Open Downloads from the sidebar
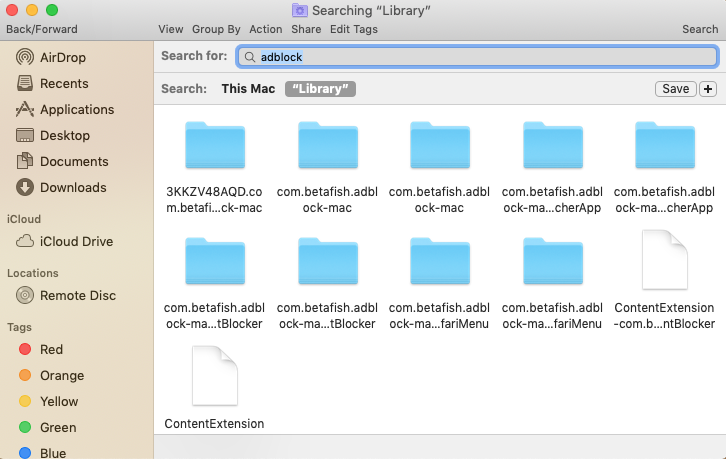The width and height of the screenshot is (726, 459). (x=72, y=187)
